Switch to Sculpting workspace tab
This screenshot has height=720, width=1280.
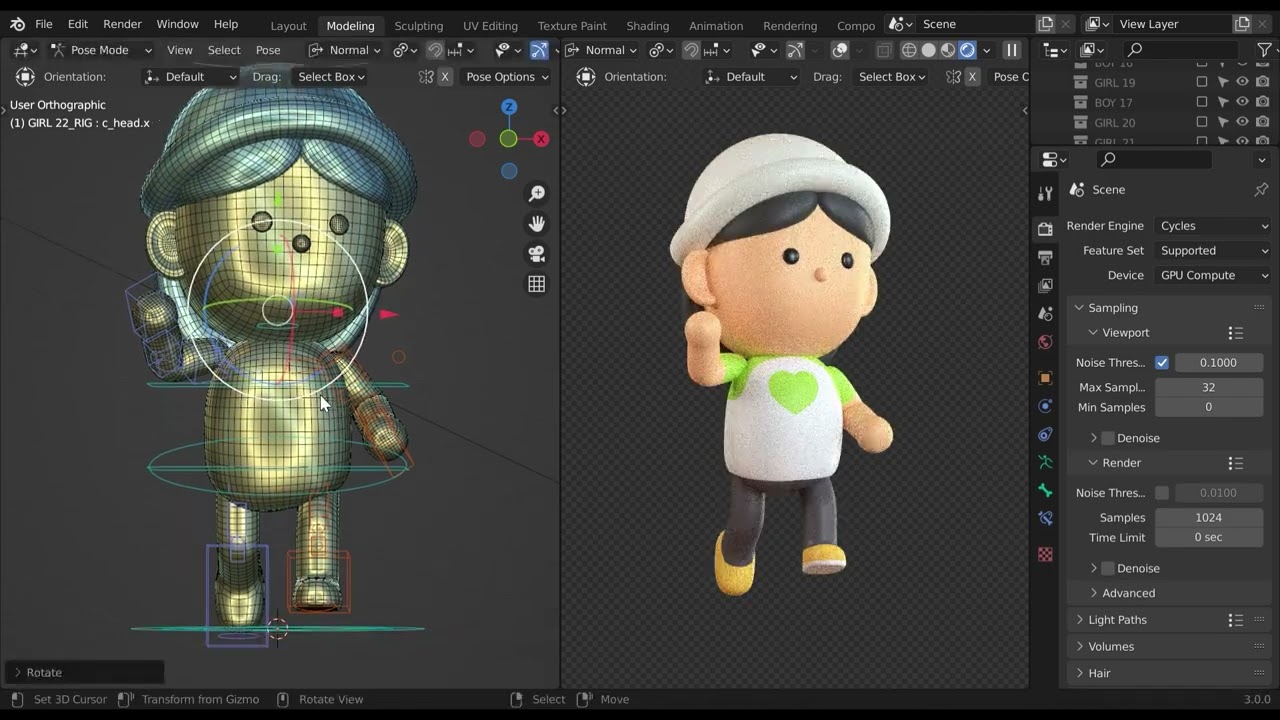tap(418, 25)
